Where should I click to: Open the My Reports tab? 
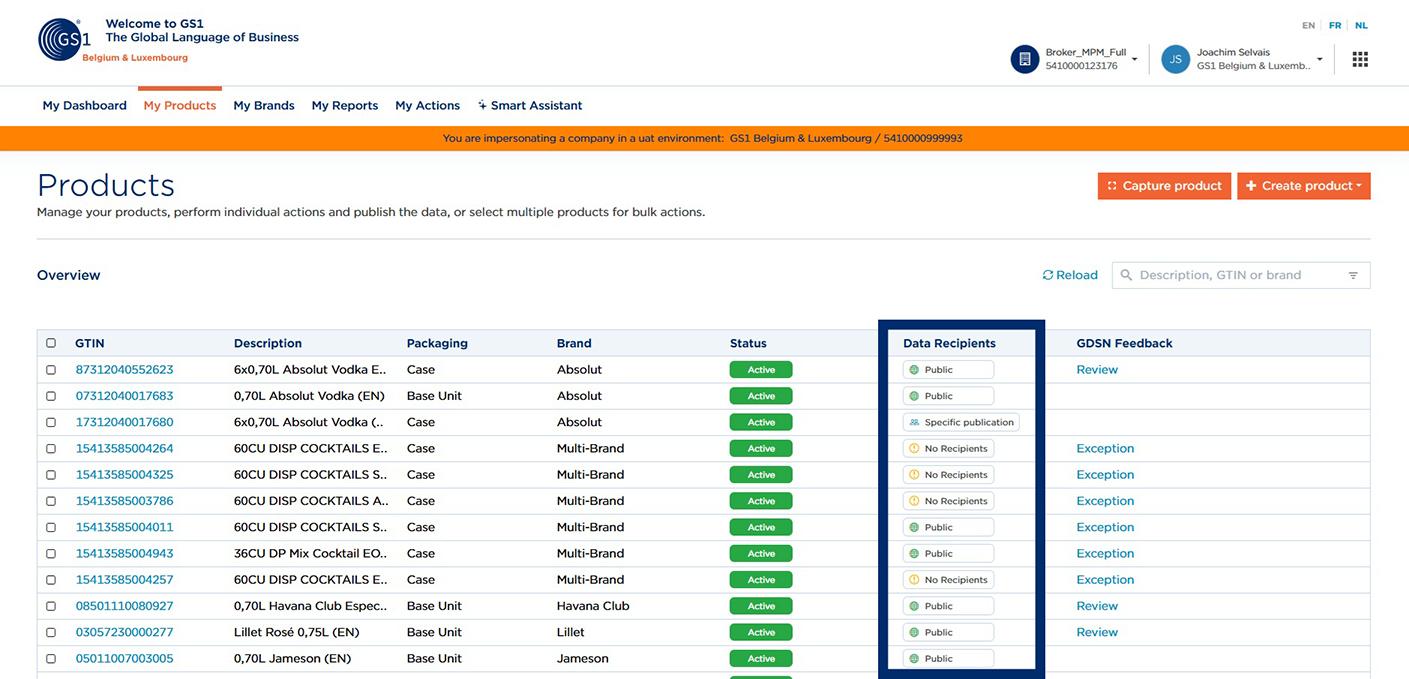point(345,105)
